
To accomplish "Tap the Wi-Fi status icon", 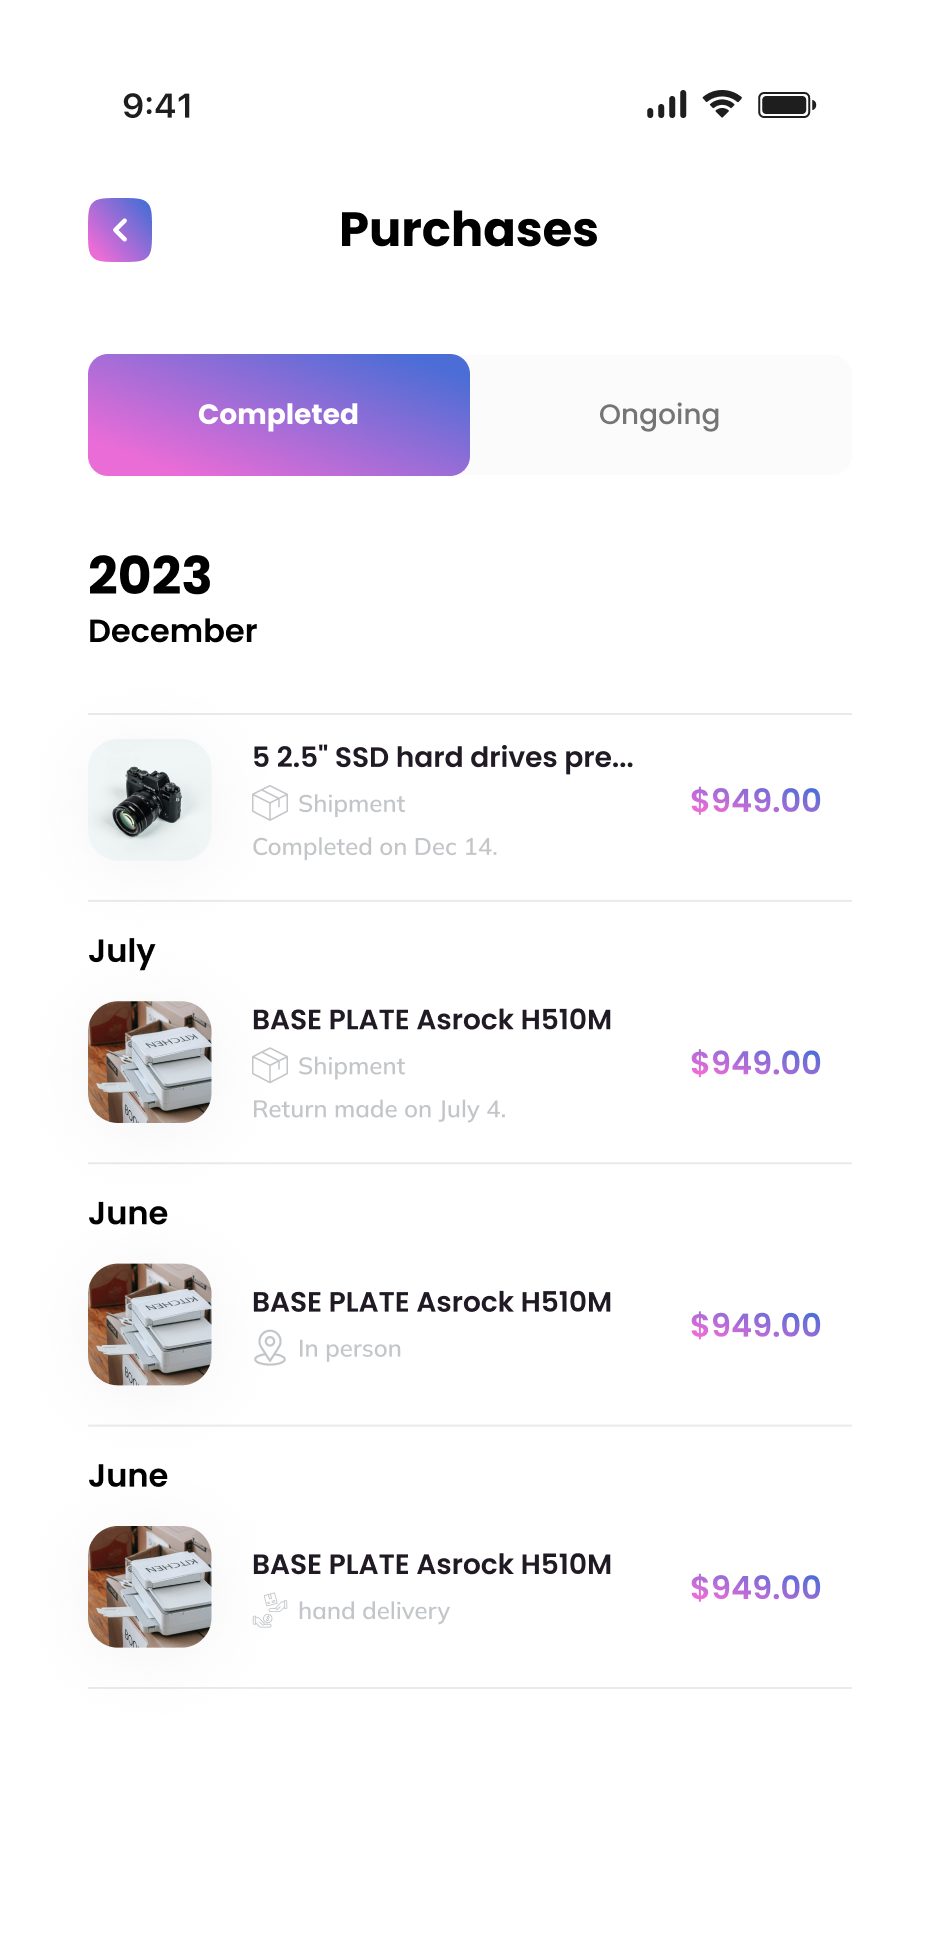I will (721, 104).
